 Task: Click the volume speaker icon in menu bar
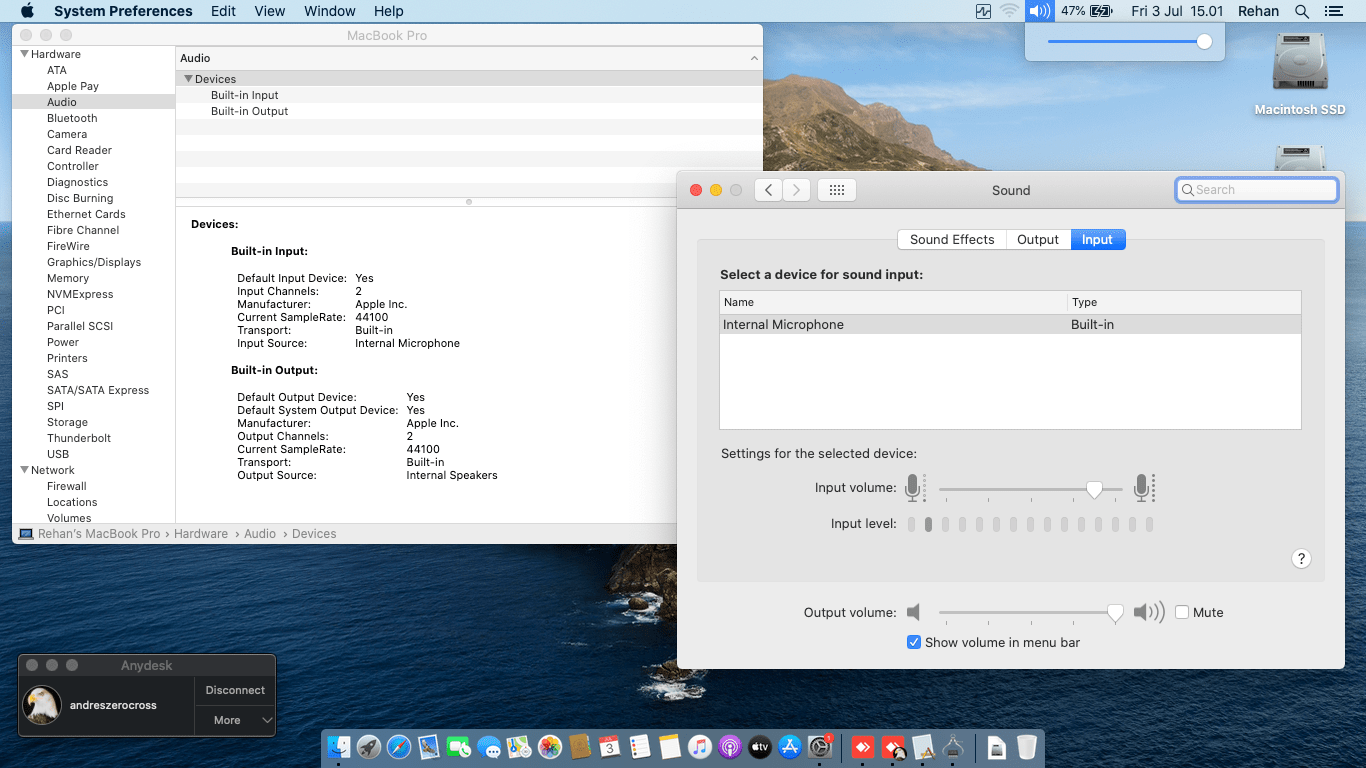click(1040, 11)
